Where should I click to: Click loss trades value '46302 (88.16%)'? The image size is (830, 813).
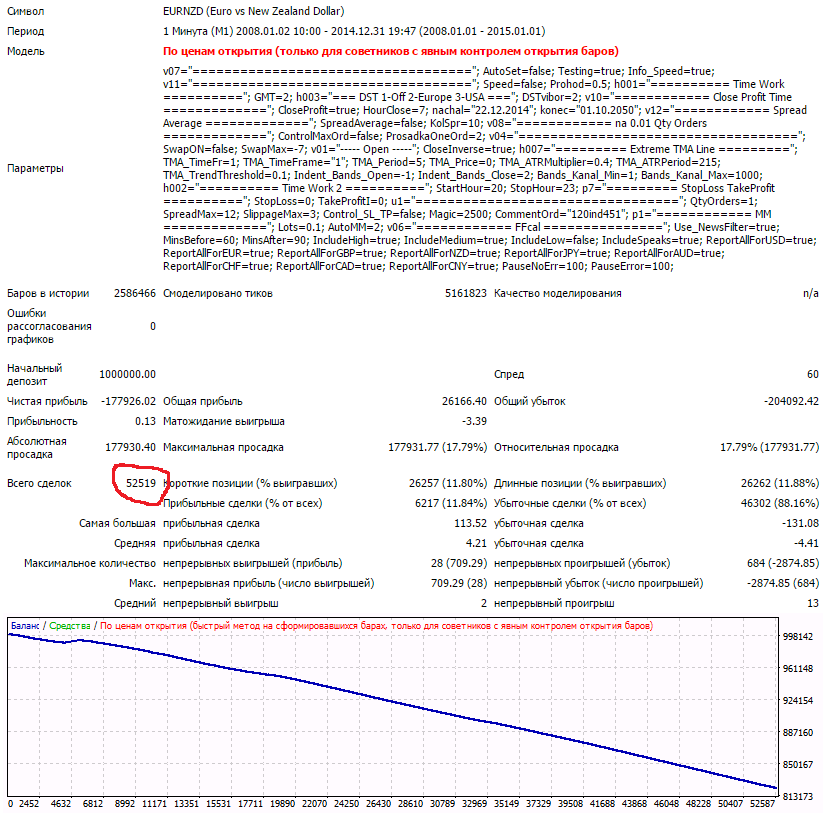pyautogui.click(x=780, y=503)
